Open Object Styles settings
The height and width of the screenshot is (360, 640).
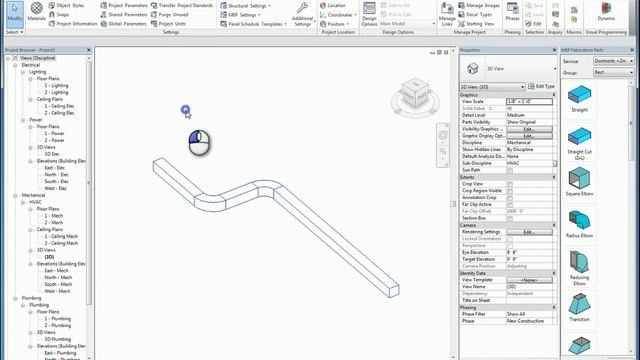(66, 5)
